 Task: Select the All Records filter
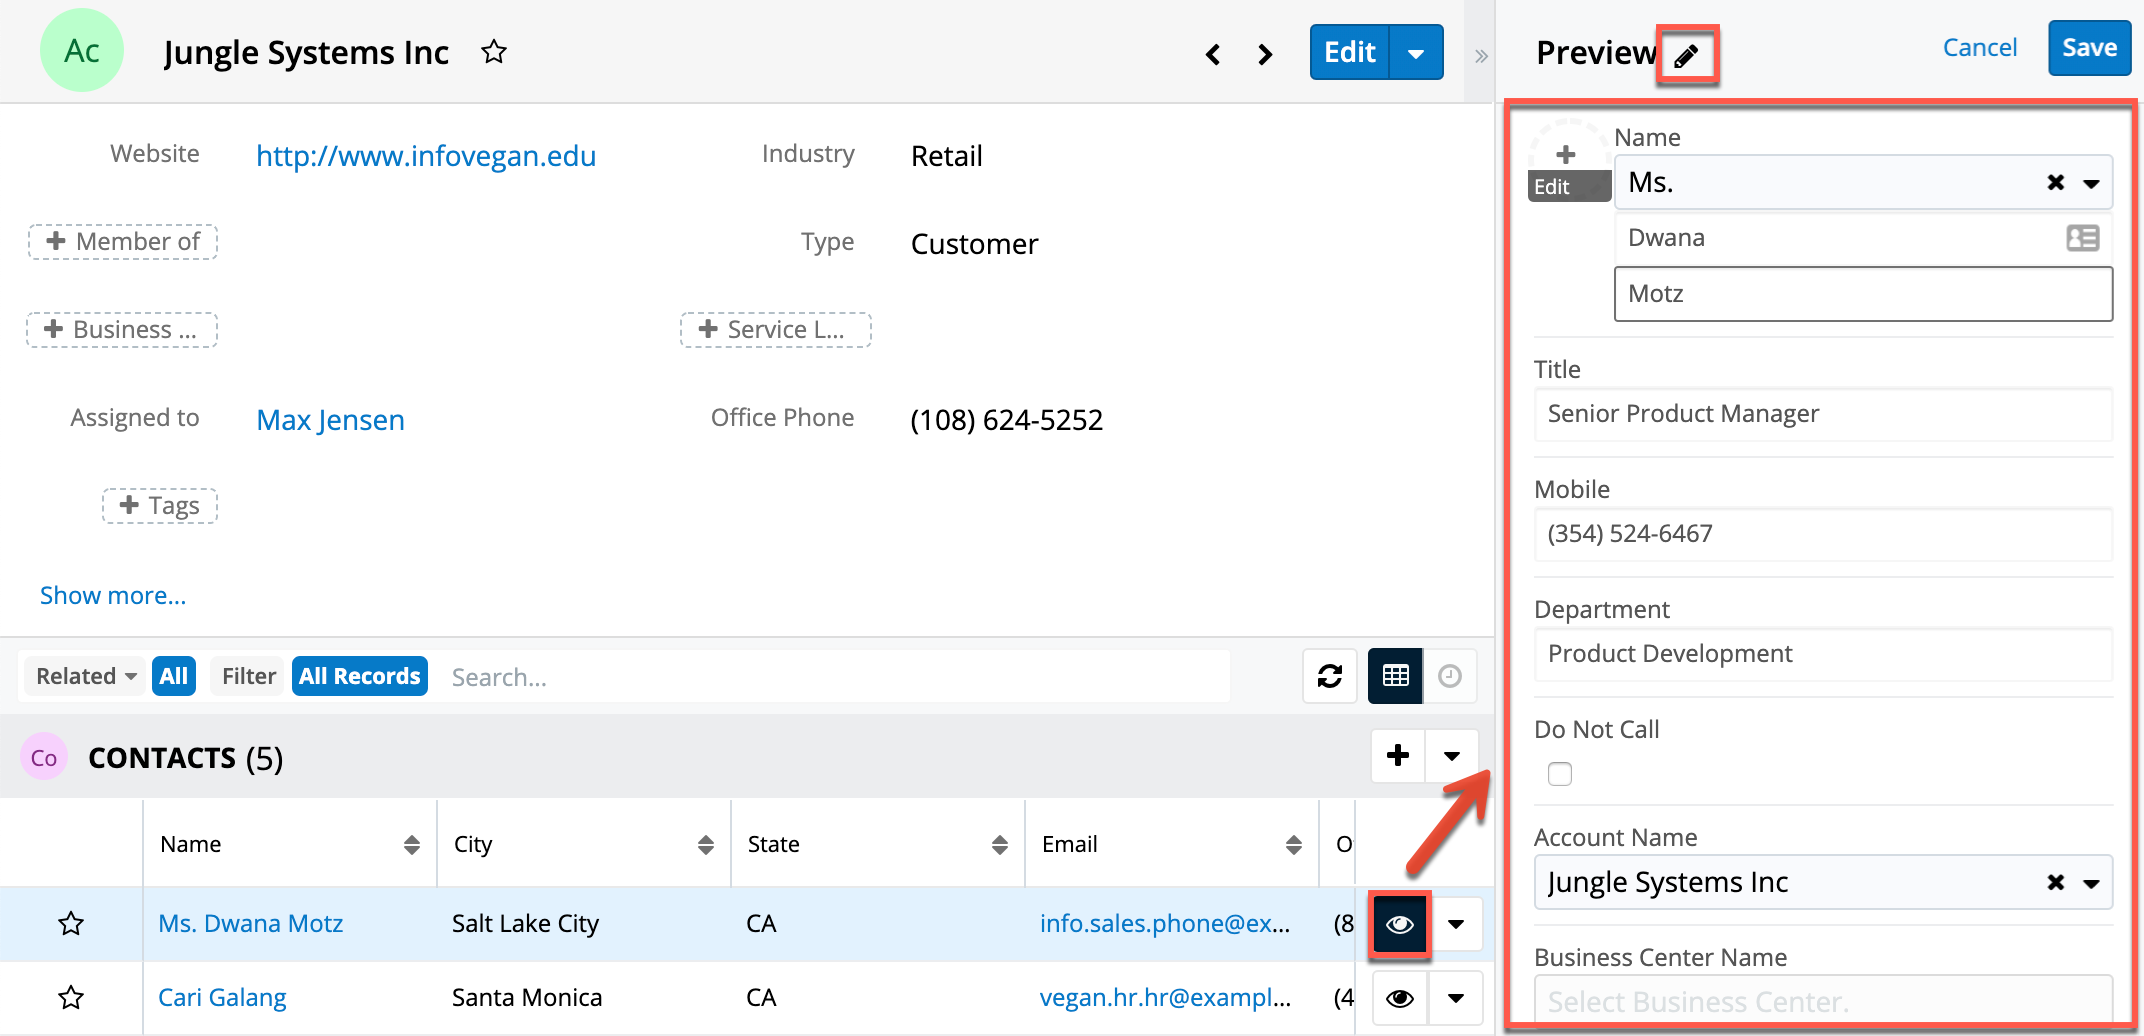[359, 676]
